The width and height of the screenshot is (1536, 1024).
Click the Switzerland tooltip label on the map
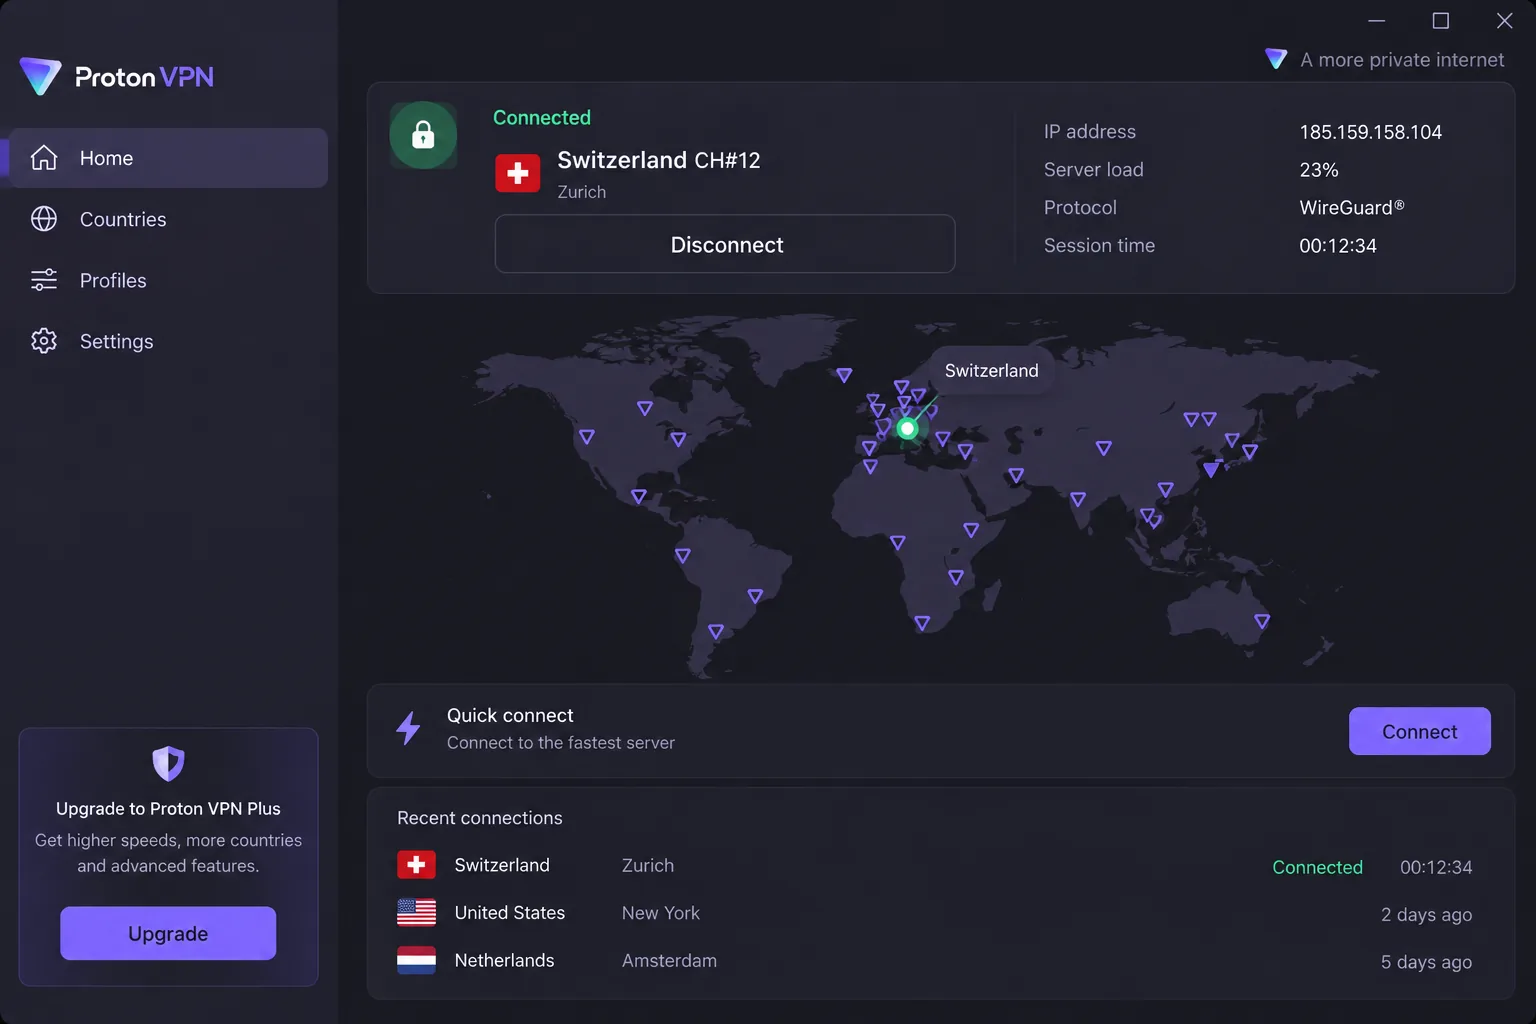(x=991, y=370)
